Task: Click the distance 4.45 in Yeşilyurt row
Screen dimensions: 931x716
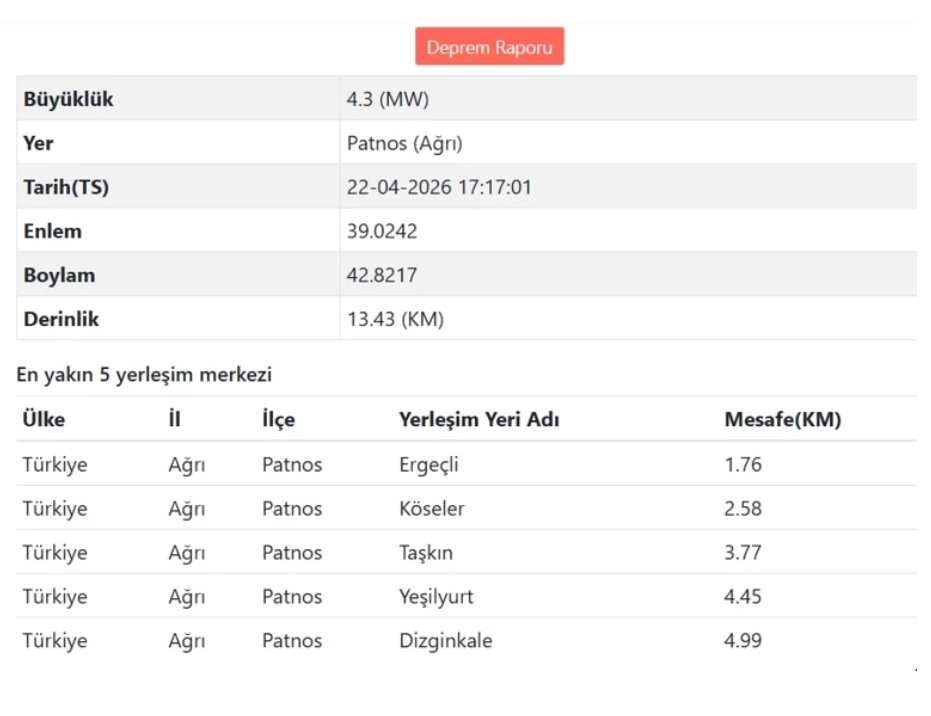Action: point(742,597)
